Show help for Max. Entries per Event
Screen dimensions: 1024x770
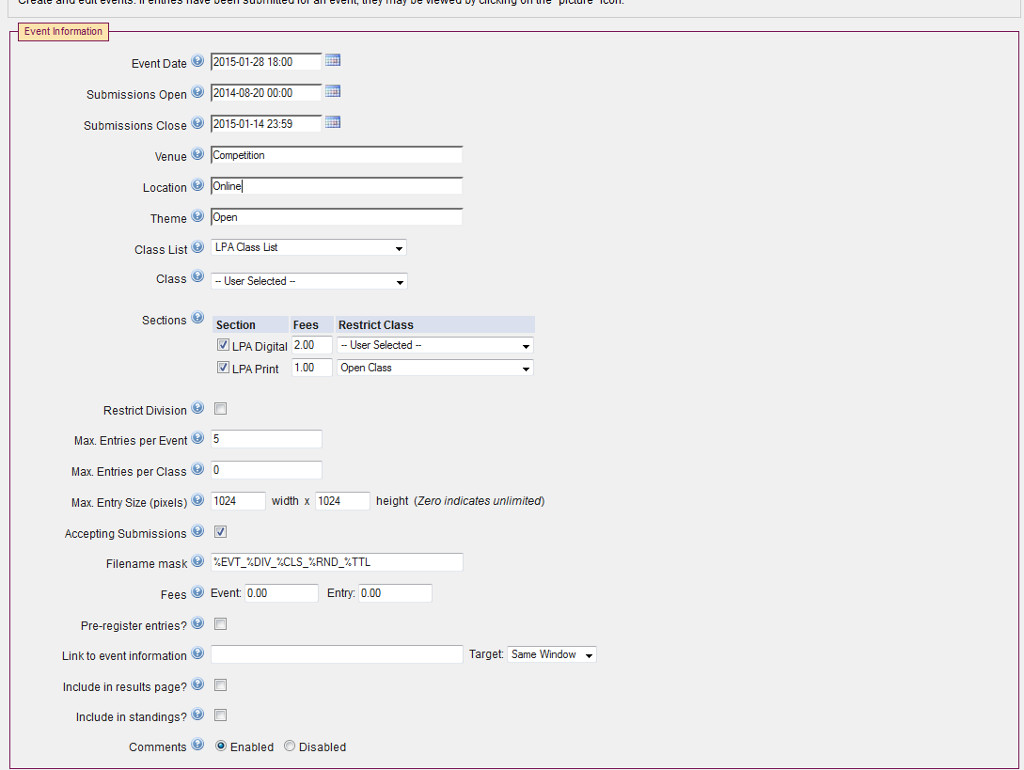[197, 439]
